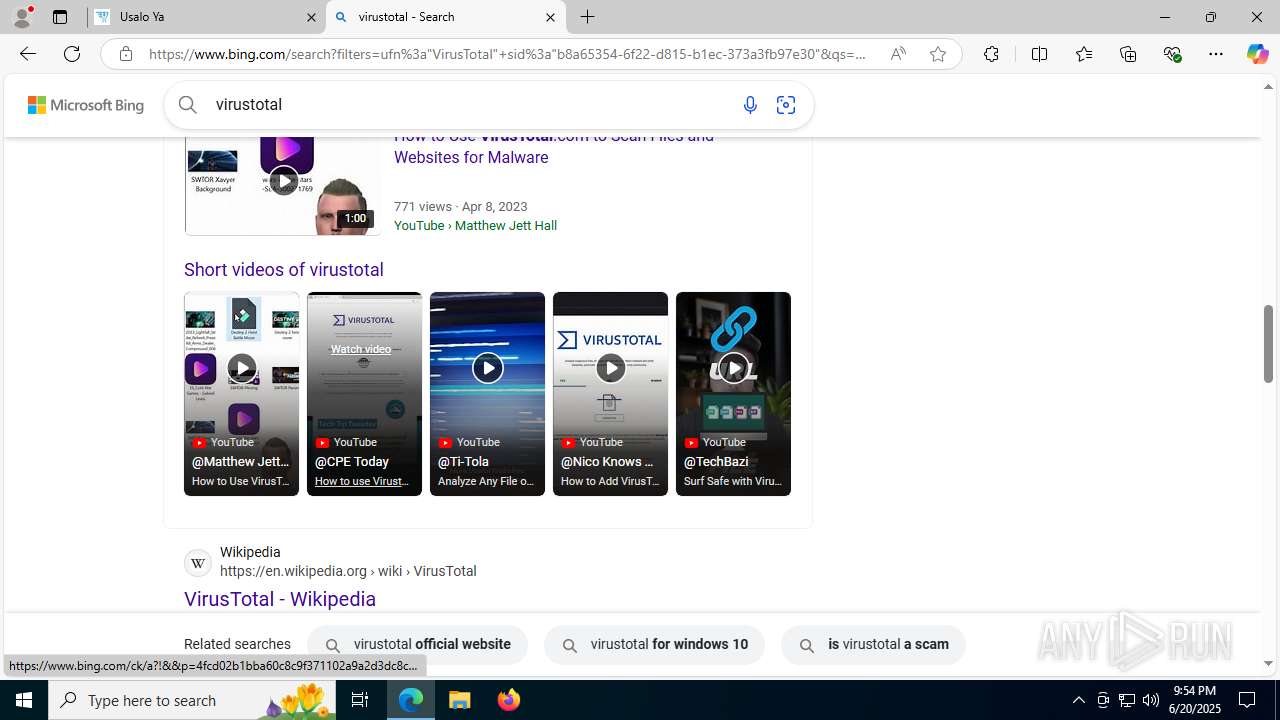
Task: Open the Collections icon
Action: click(1128, 54)
